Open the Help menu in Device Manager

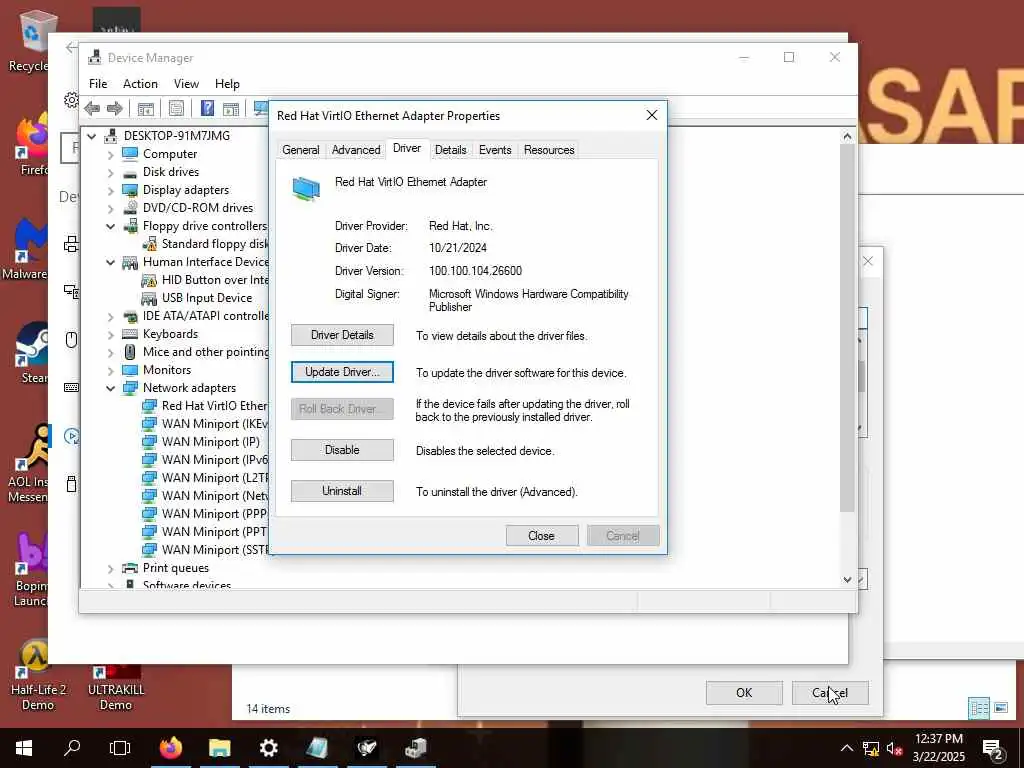[227, 84]
